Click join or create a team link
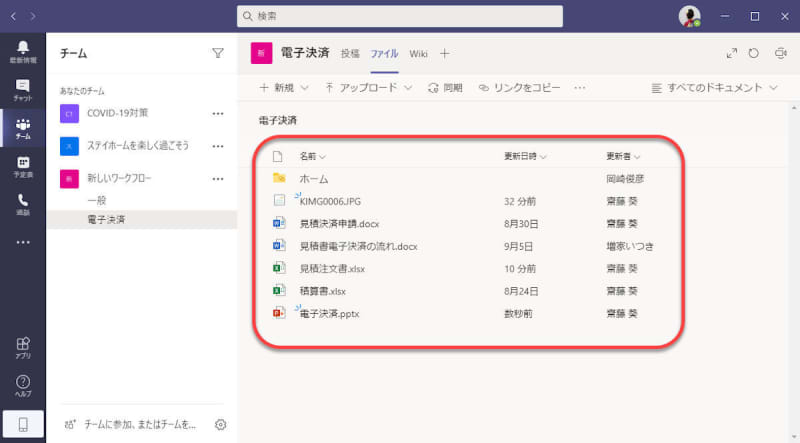This screenshot has width=800, height=443. (131, 424)
